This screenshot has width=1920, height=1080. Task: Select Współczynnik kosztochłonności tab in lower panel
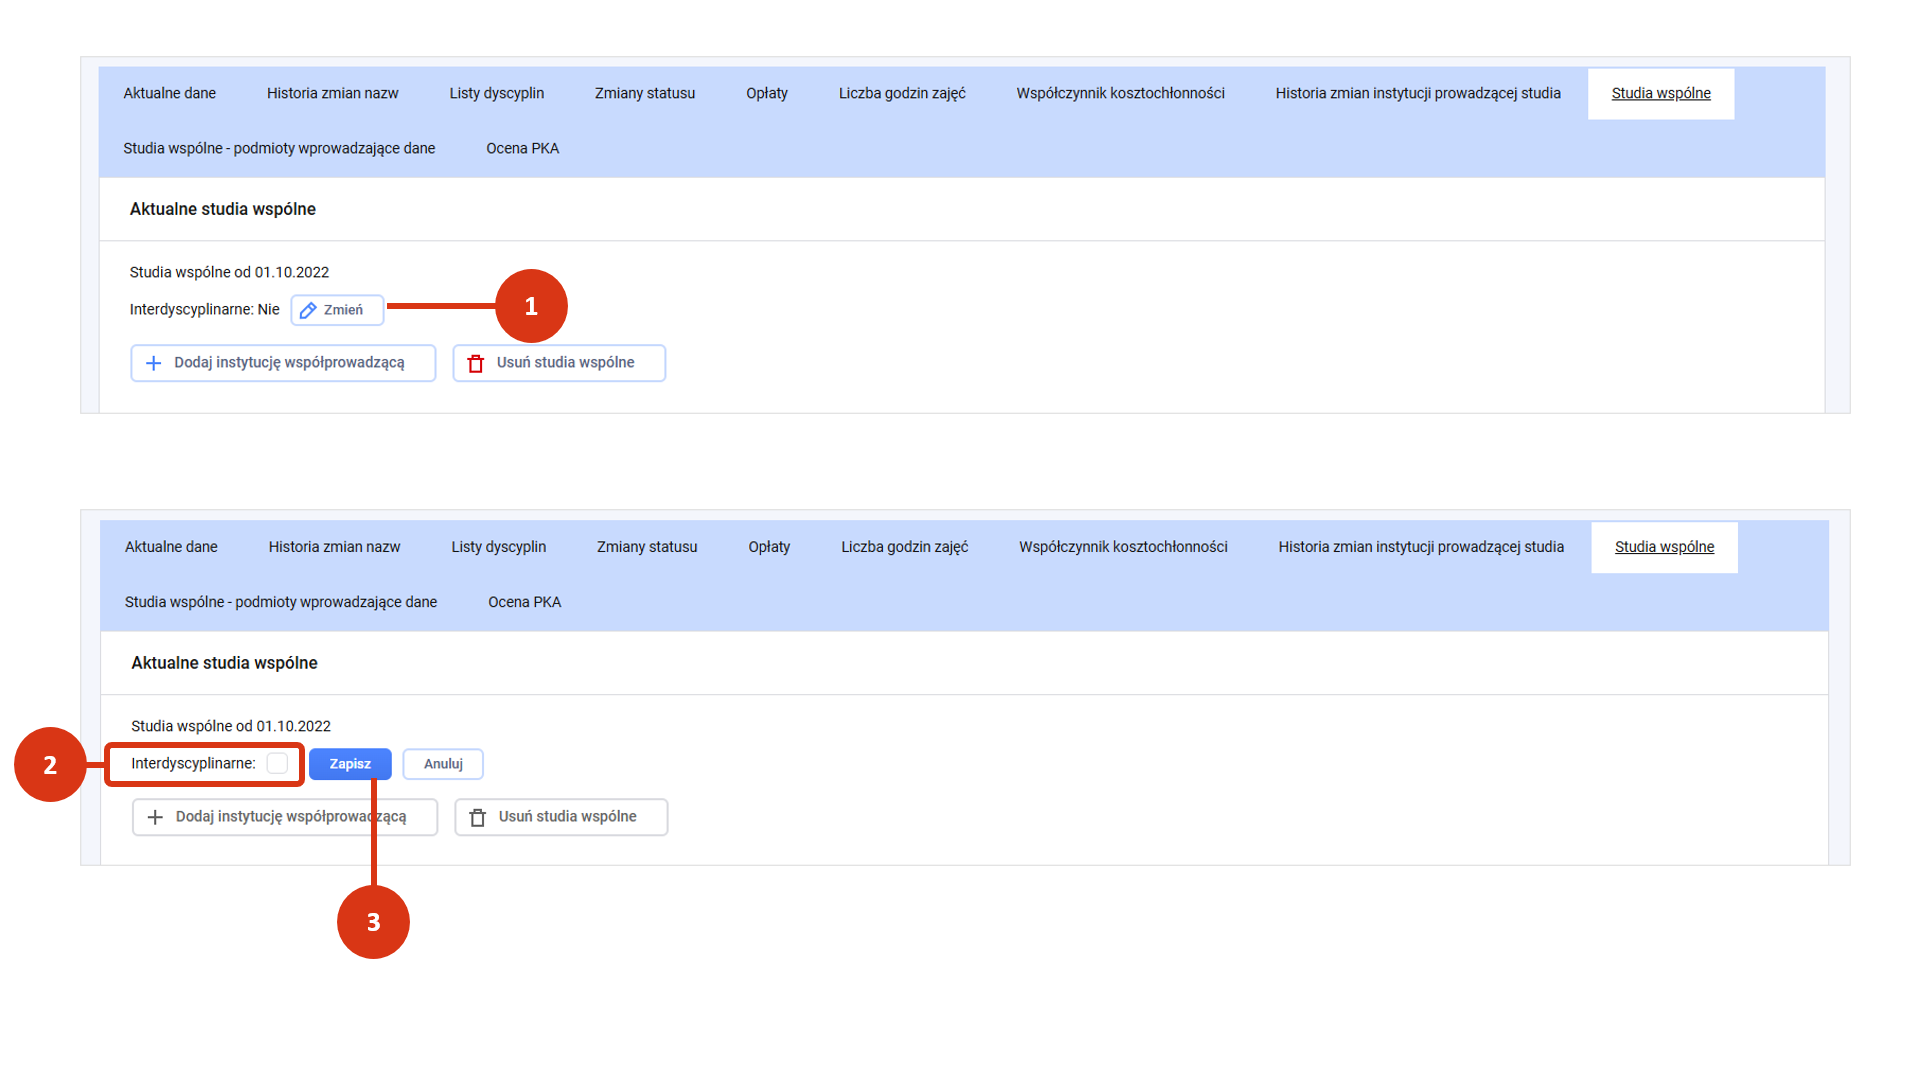(x=1122, y=547)
